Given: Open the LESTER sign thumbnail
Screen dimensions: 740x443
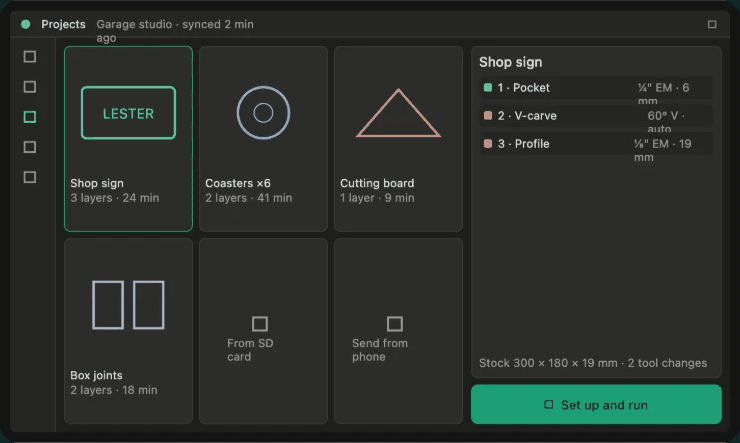Looking at the screenshot, I should pyautogui.click(x=128, y=113).
